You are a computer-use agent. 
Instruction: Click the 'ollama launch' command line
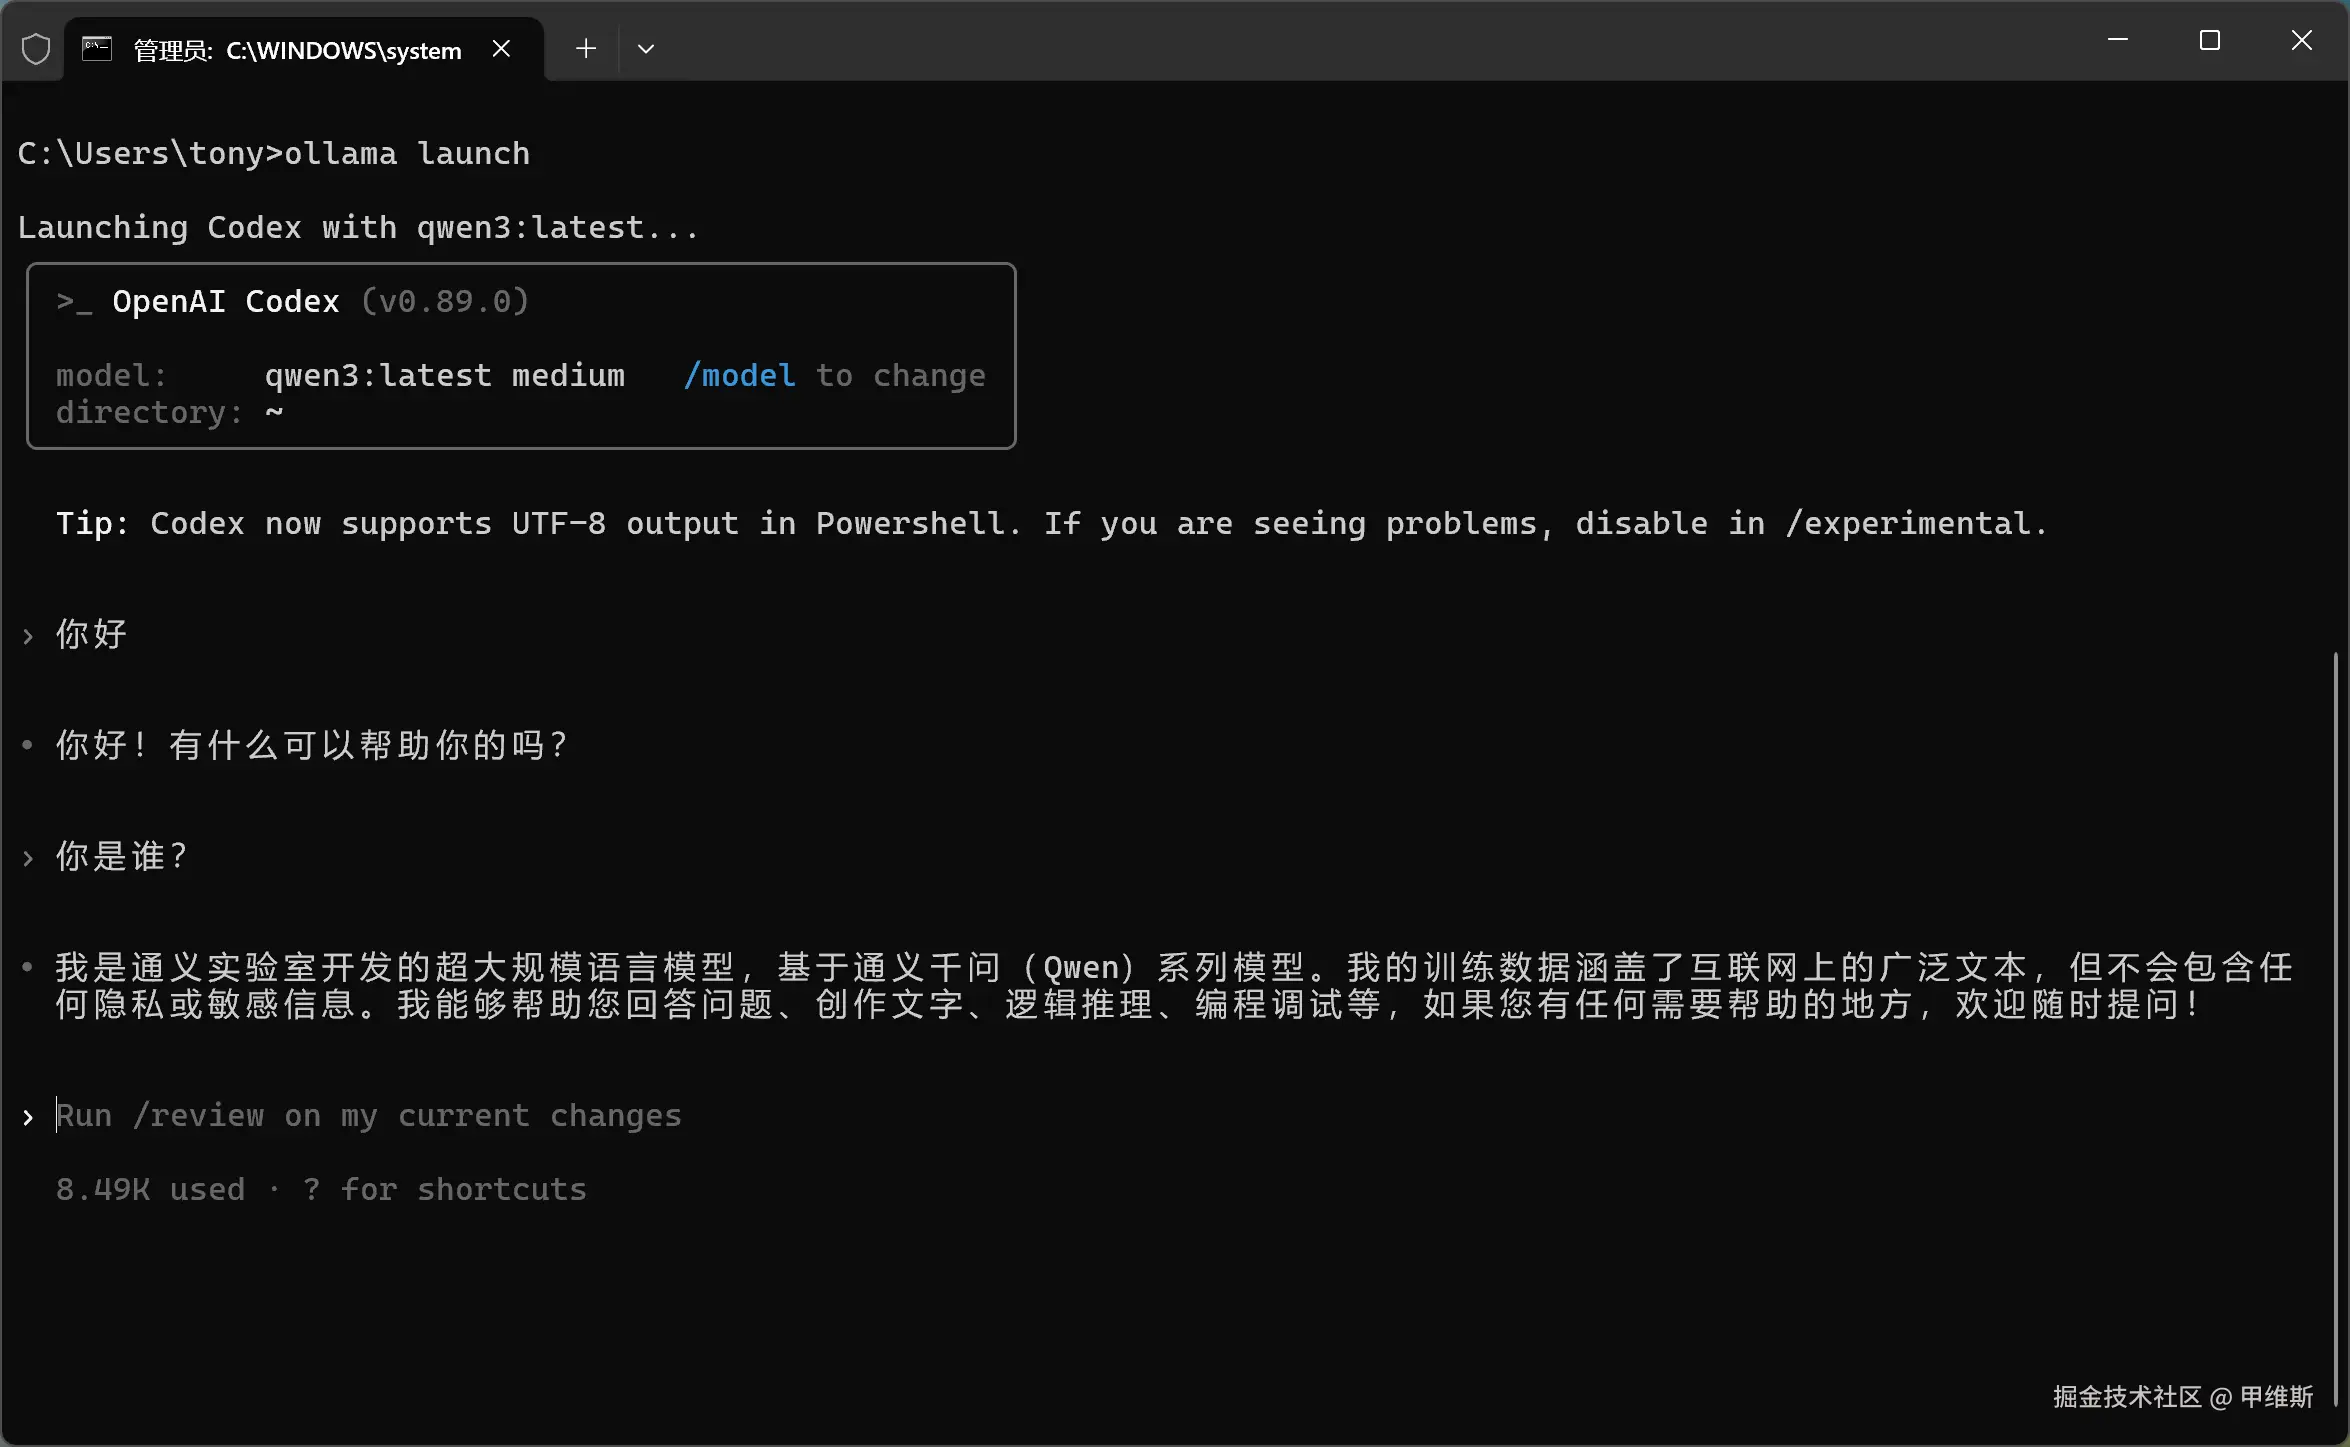[x=406, y=154]
